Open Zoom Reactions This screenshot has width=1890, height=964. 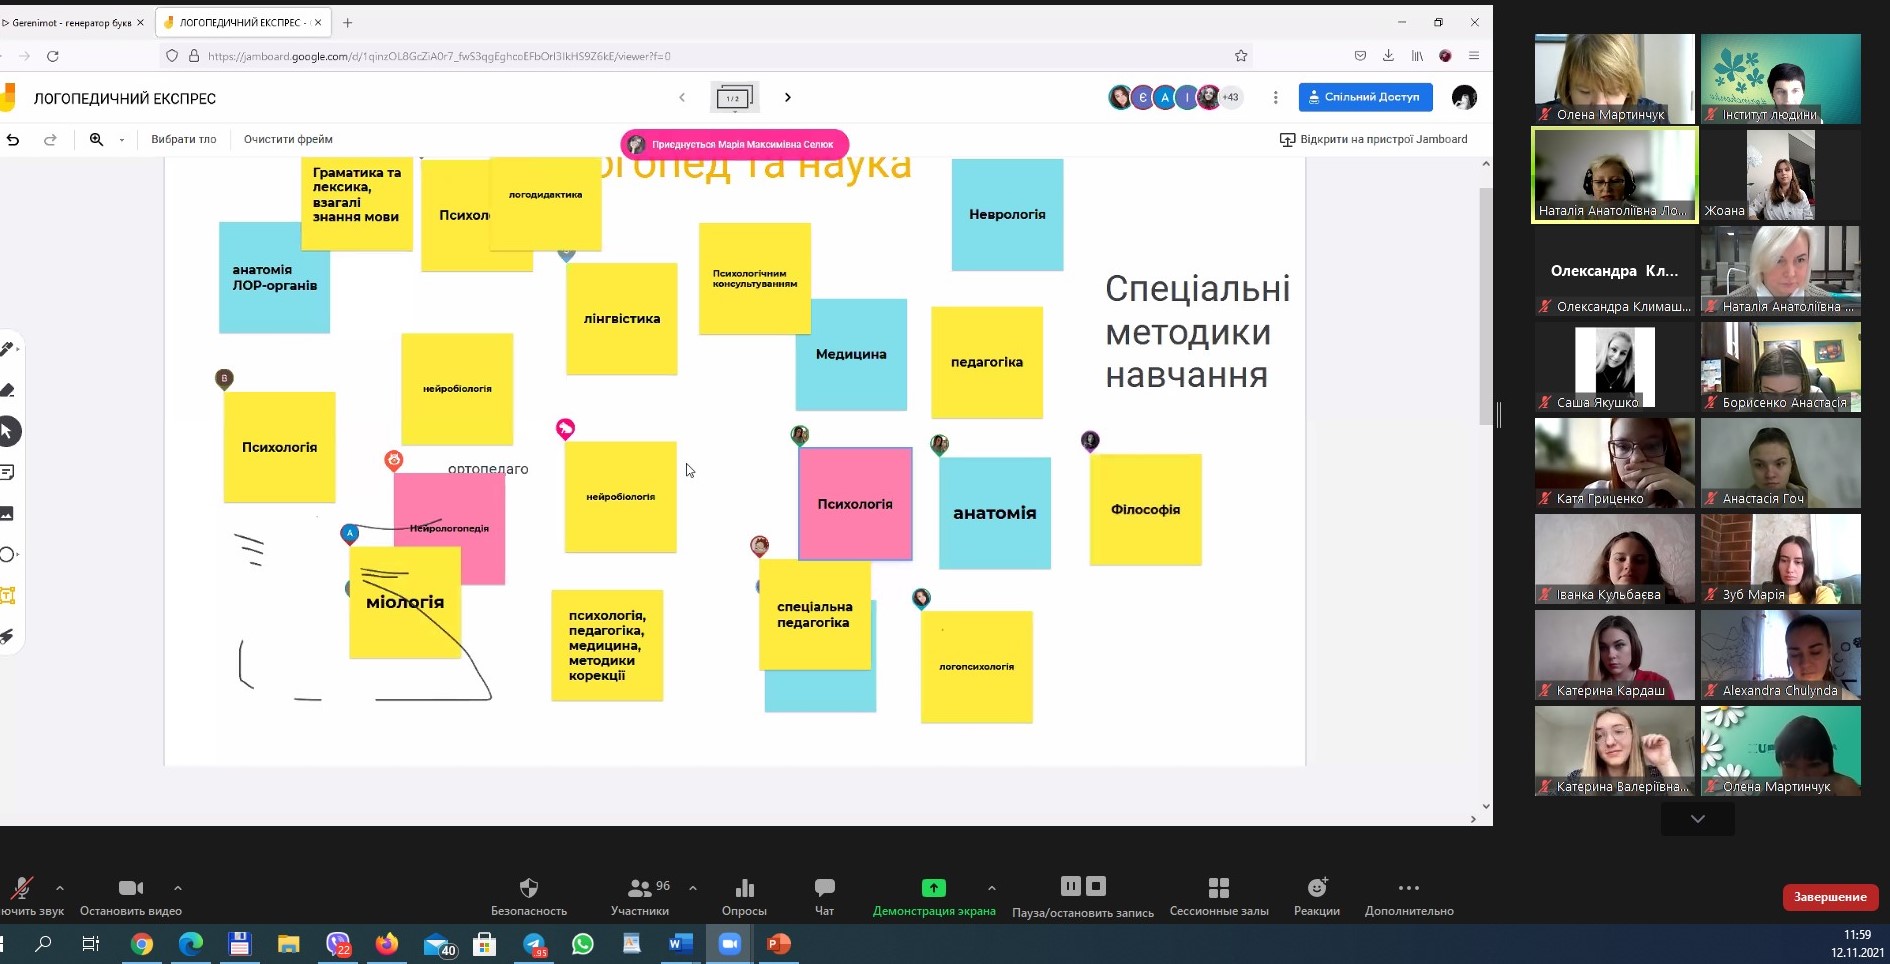(1316, 889)
